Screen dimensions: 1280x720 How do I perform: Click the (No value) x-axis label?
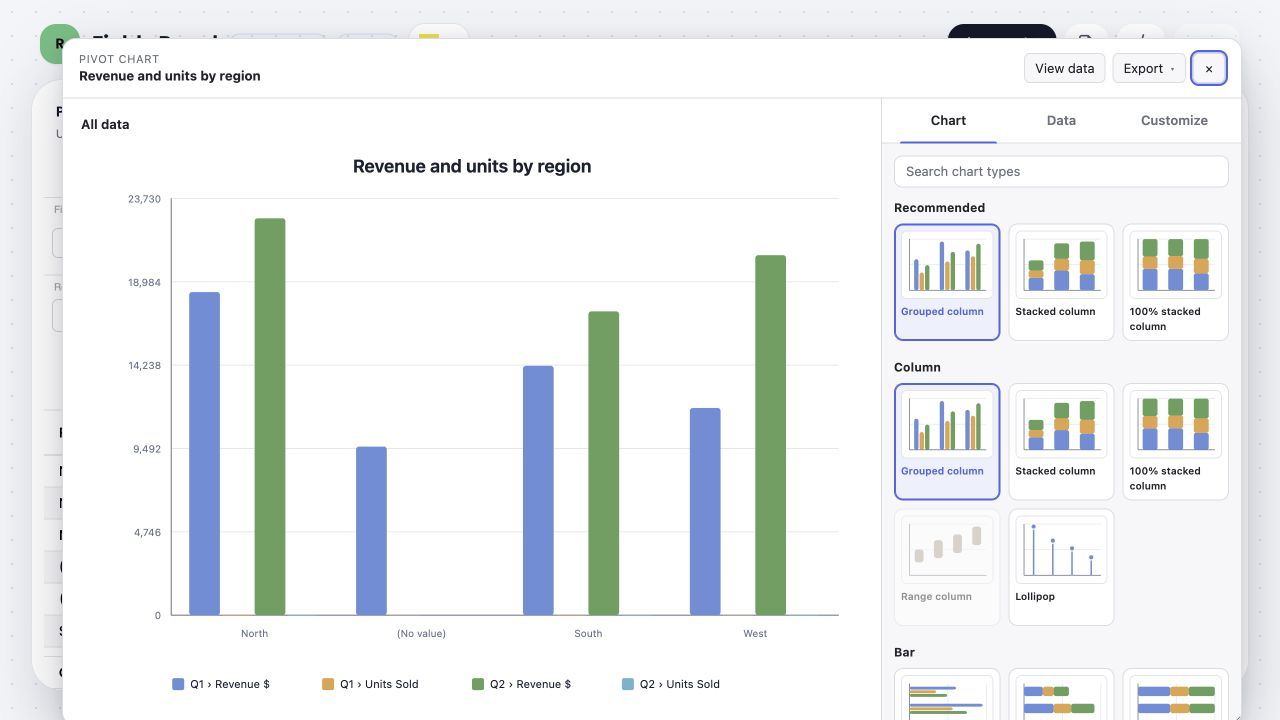pos(421,633)
